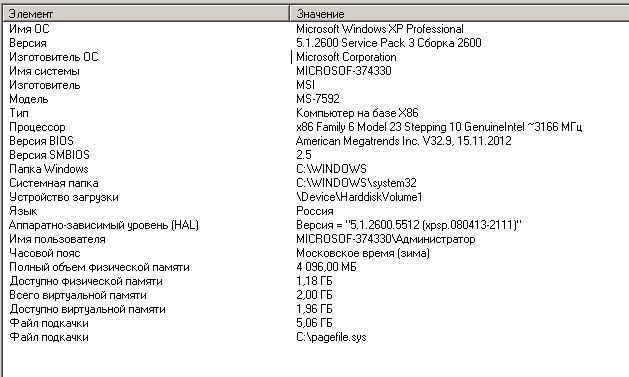
Task: Select the Версия SMBIOS row
Action: click(316, 155)
